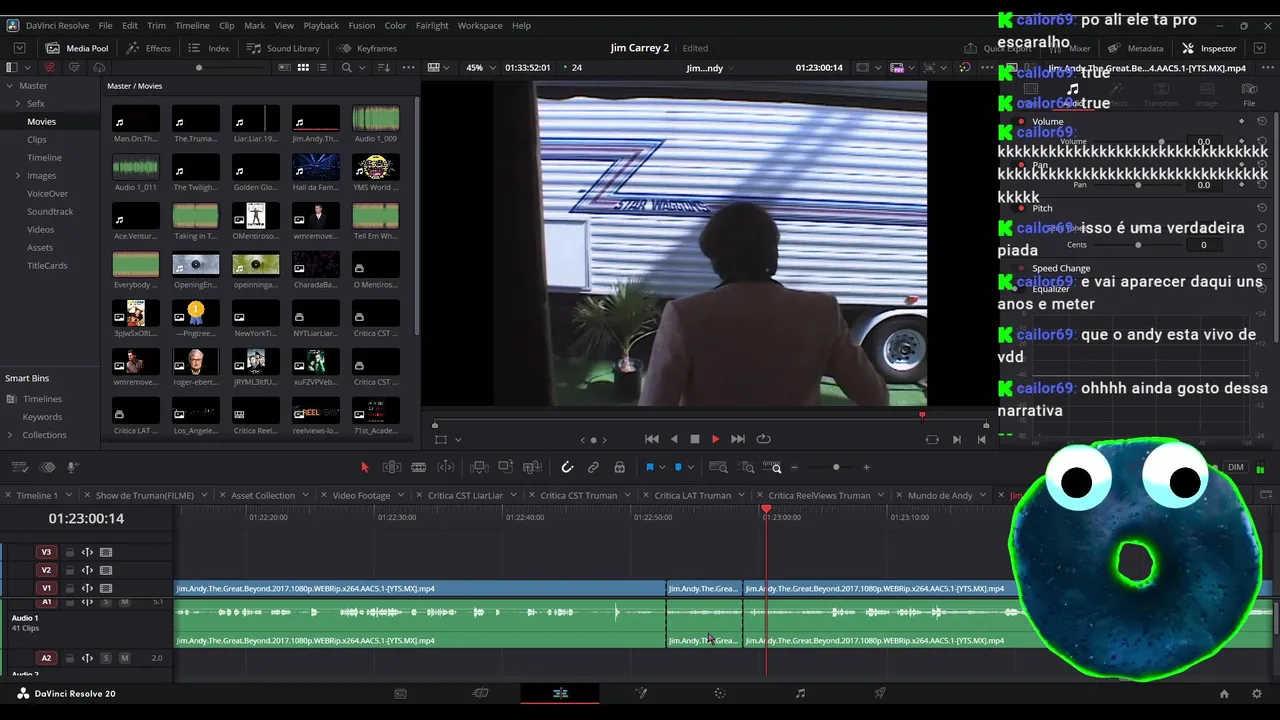Open the Timeline View Options icon
The width and height of the screenshot is (1280, 720).
point(20,467)
